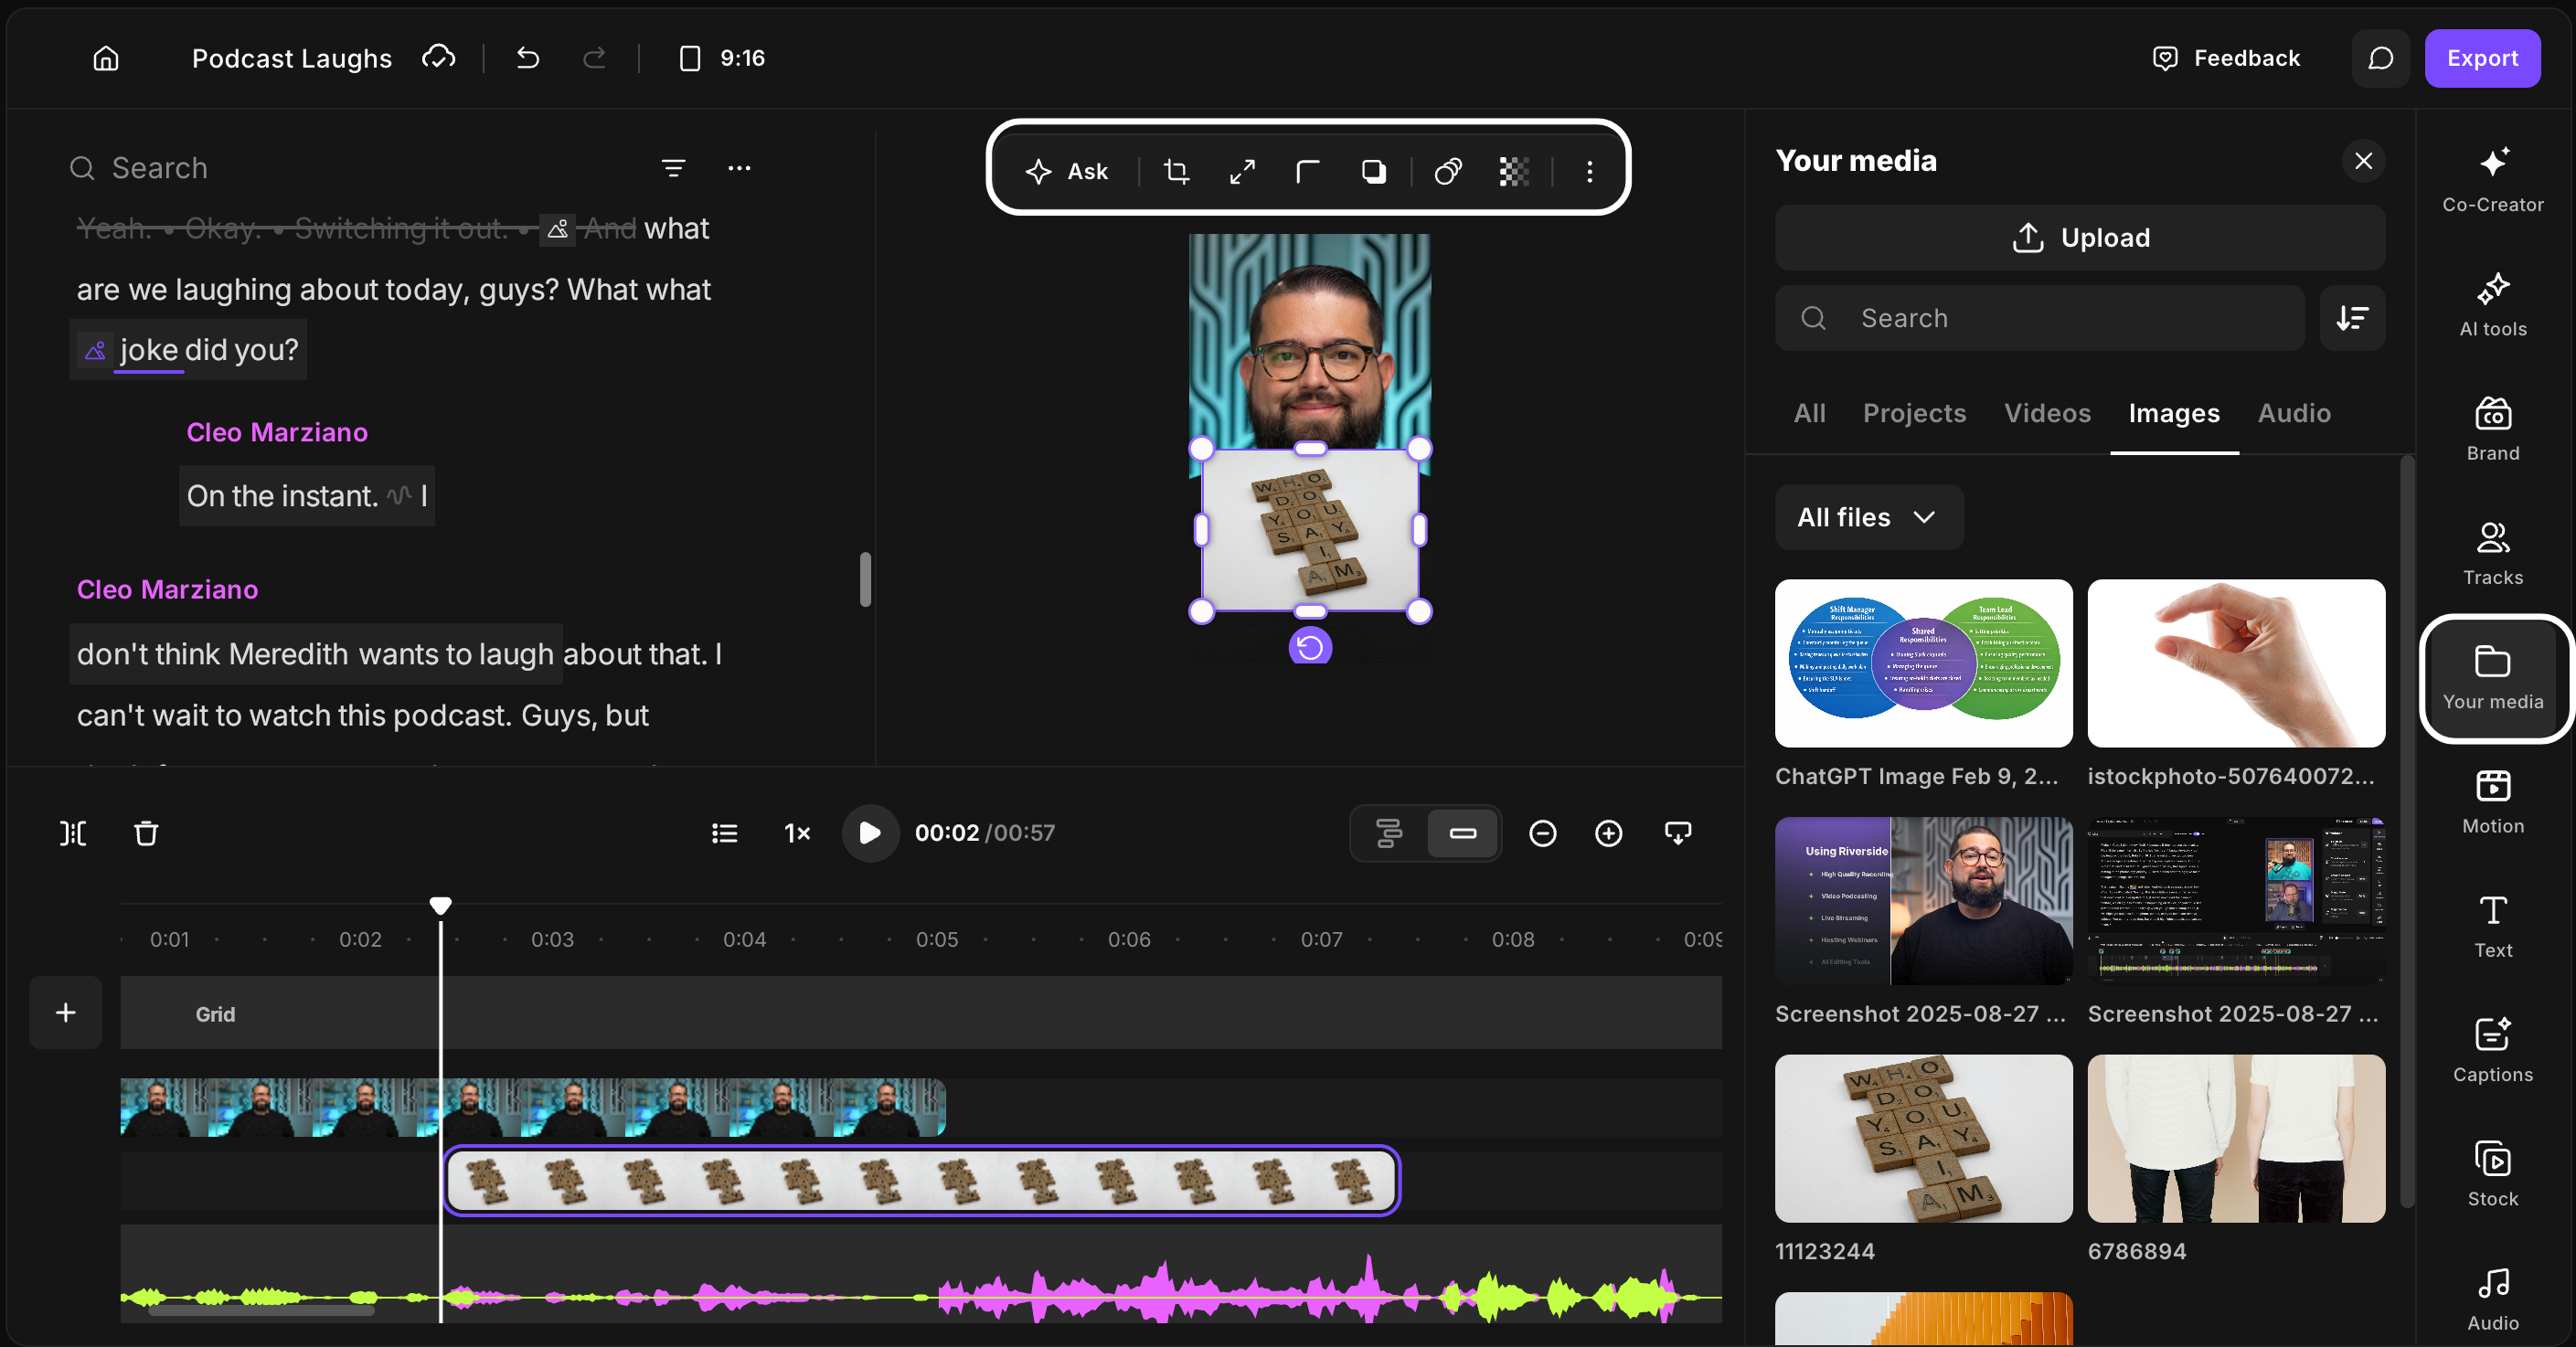2576x1347 pixels.
Task: Open the Motion panel
Action: pos(2492,801)
